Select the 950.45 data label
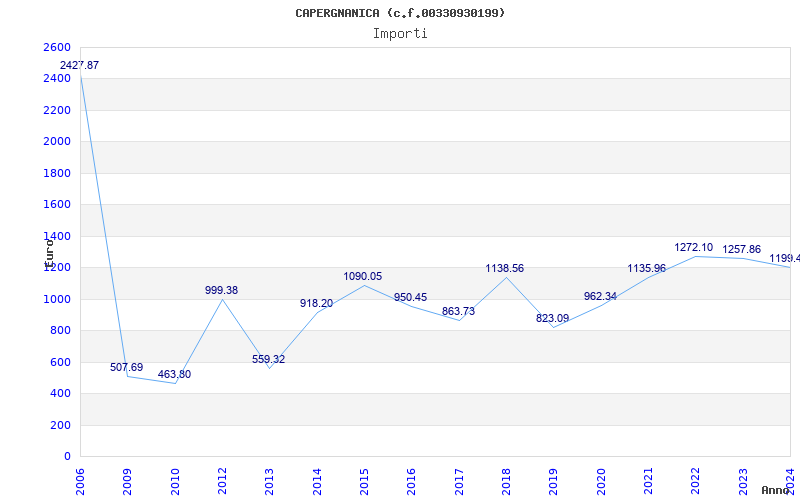800x500 pixels. (x=410, y=297)
